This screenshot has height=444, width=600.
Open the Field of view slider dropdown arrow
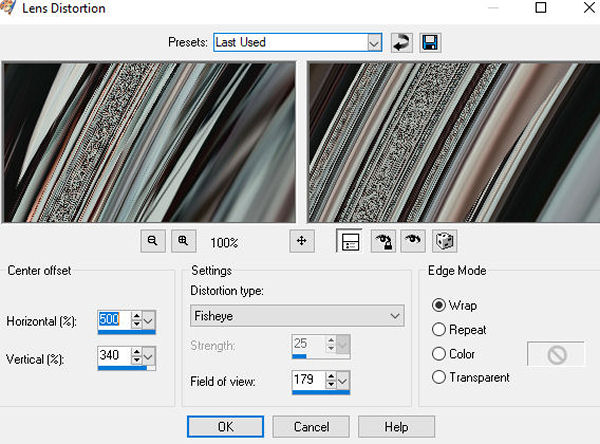pos(343,380)
